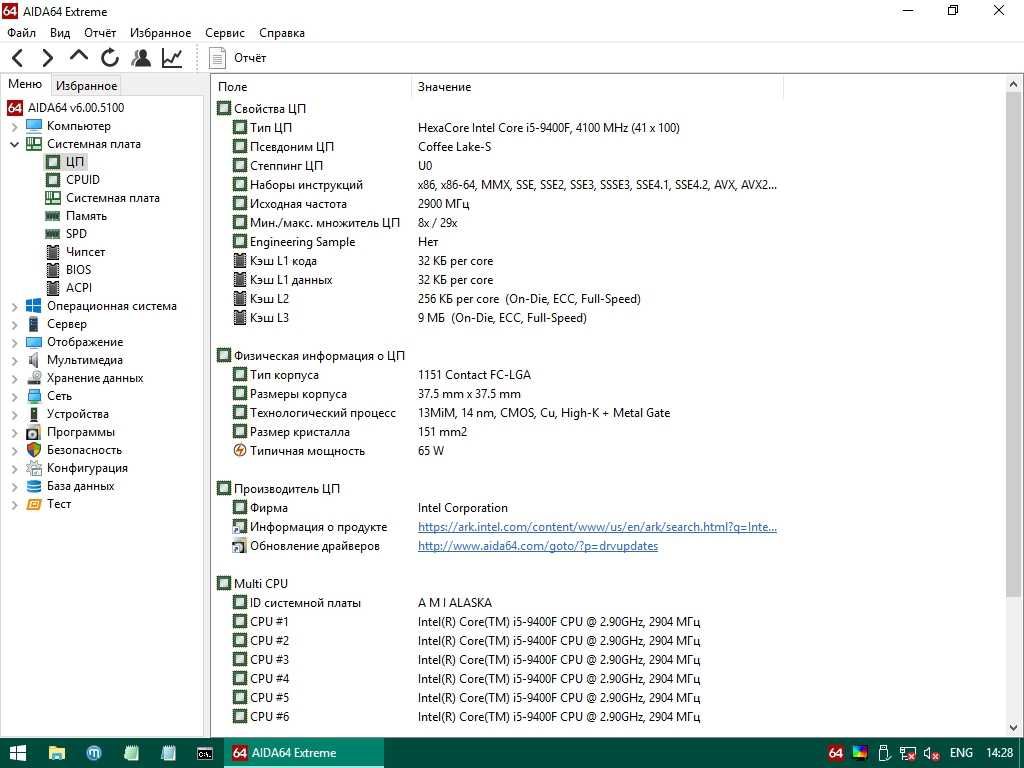This screenshot has height=768, width=1024.
Task: Open the Сервис menu
Action: [x=225, y=33]
